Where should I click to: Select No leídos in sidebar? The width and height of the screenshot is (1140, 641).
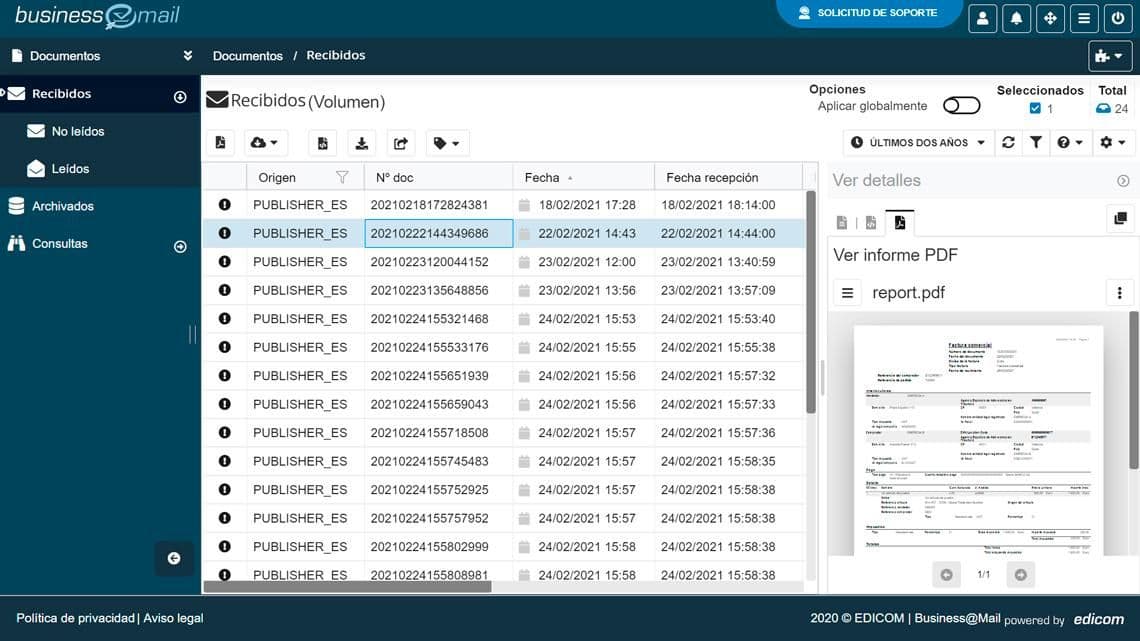coord(77,131)
